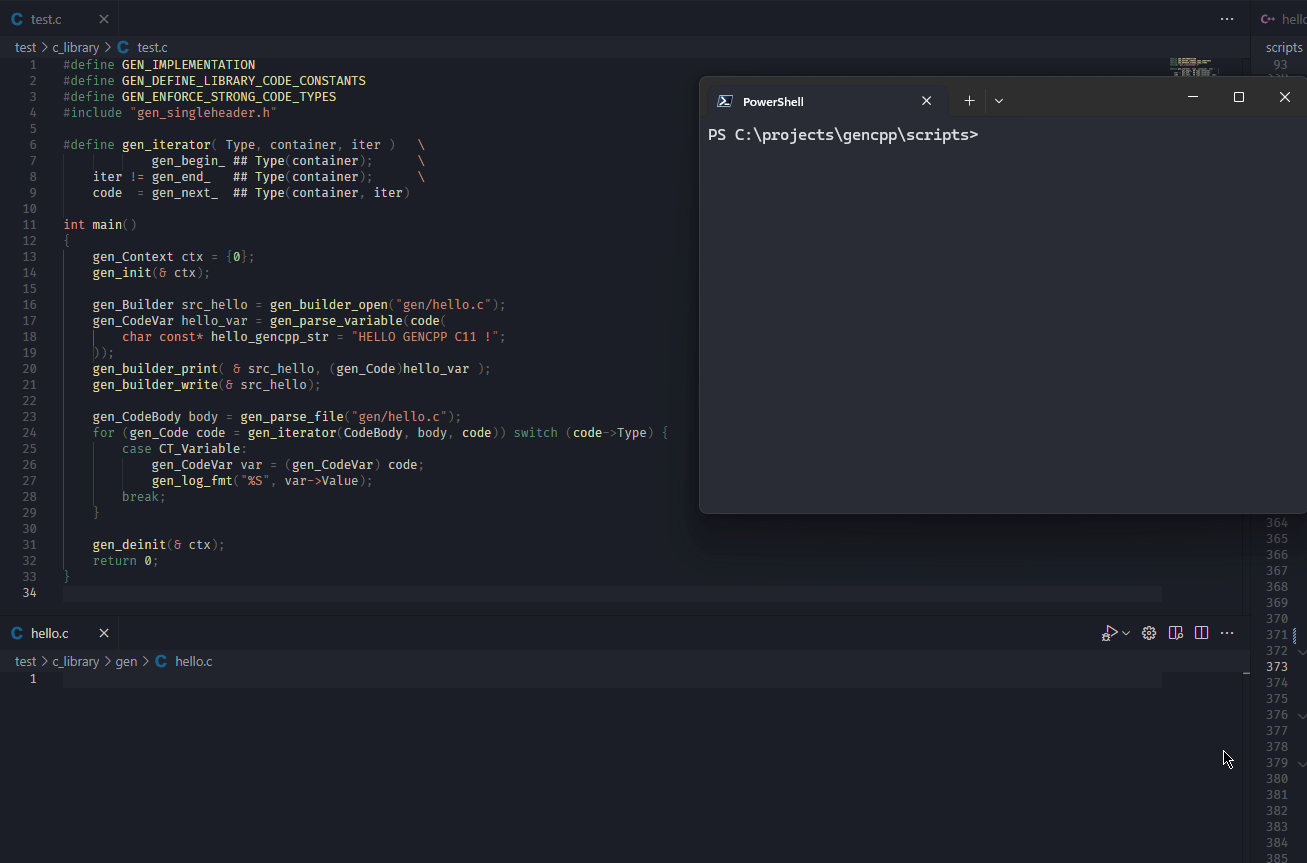The width and height of the screenshot is (1307, 863).
Task: Split the hello.c editor right
Action: pos(1202,633)
